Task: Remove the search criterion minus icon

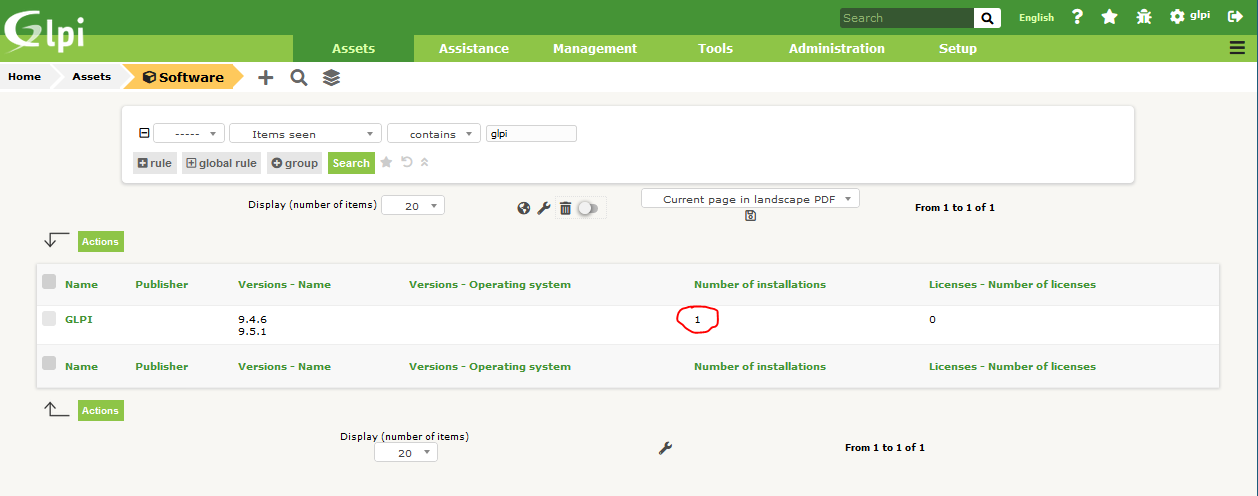Action: pos(144,133)
